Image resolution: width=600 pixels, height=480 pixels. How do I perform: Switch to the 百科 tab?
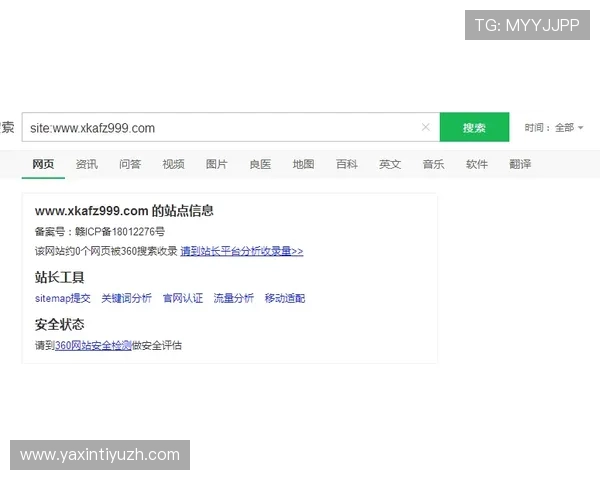coord(347,164)
